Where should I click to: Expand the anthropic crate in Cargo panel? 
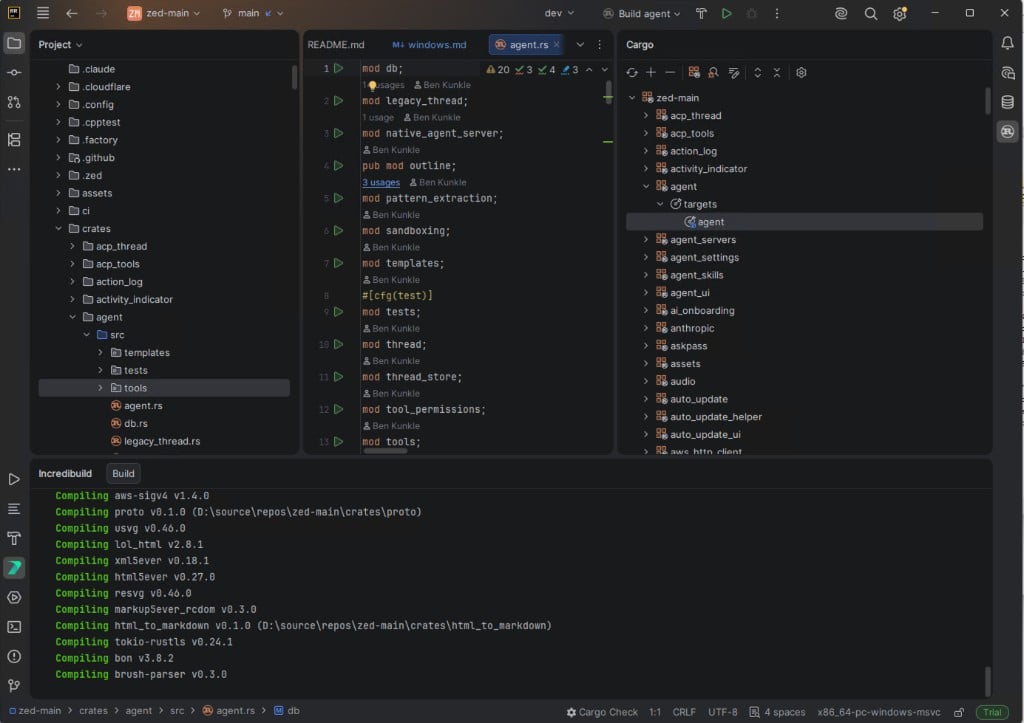pos(646,328)
